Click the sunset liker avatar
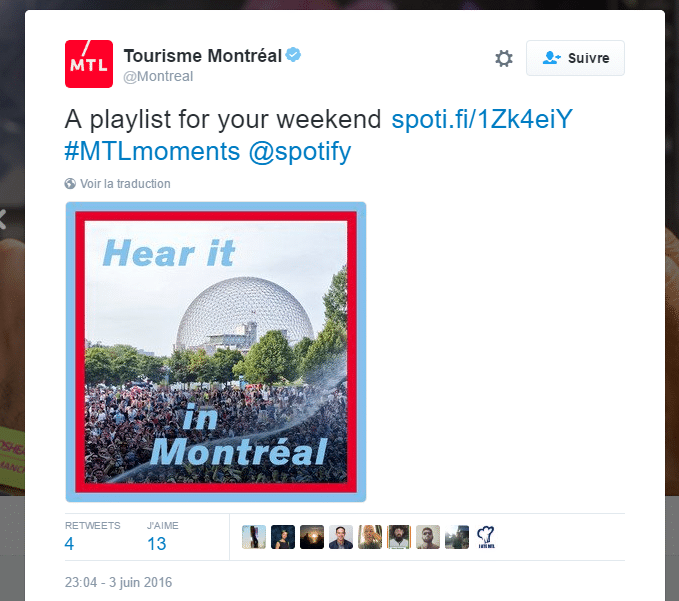 point(312,537)
